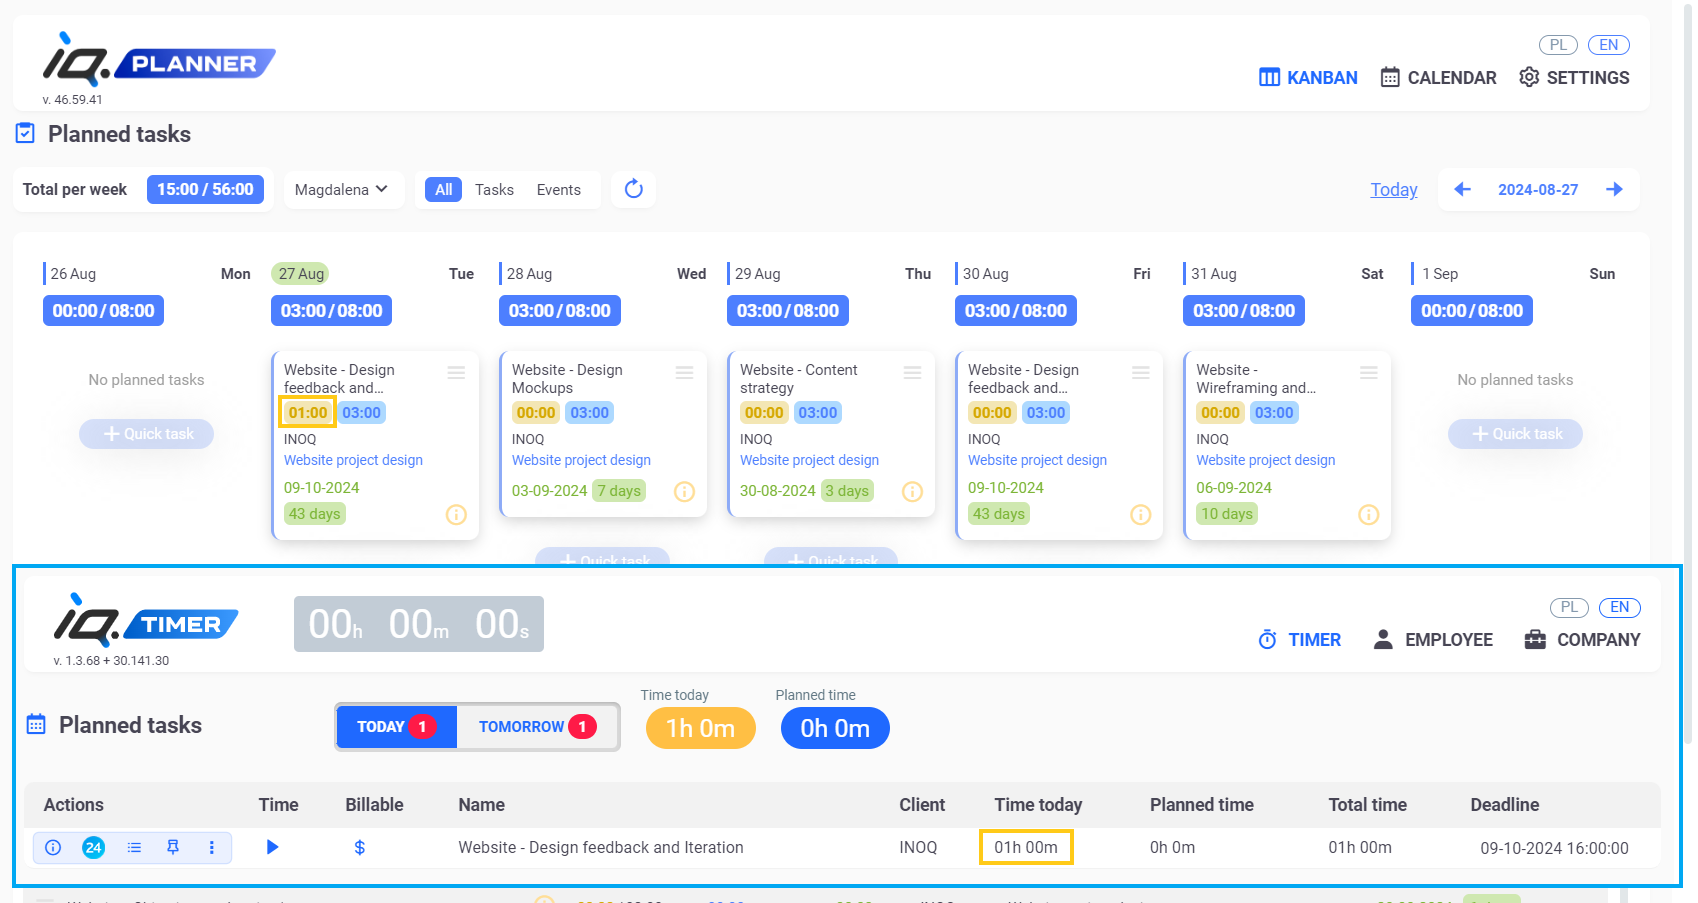Go to previous week with left arrow
Screen dimensions: 1698x903
(1462, 189)
